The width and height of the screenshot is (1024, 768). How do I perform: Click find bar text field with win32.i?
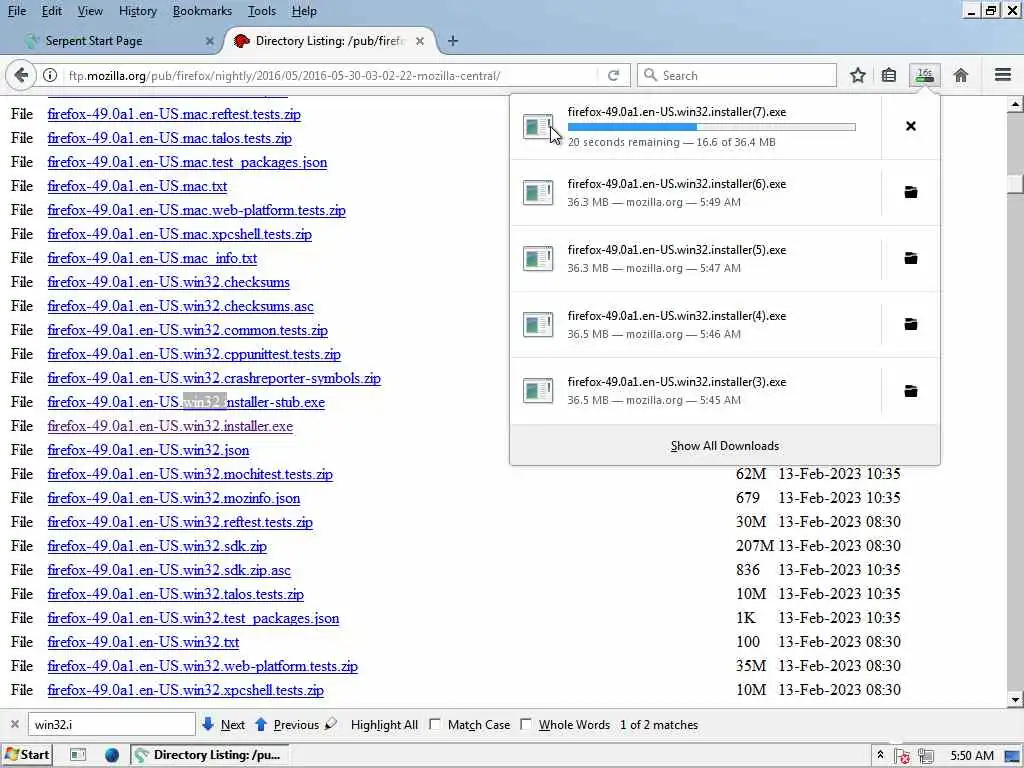pos(112,724)
